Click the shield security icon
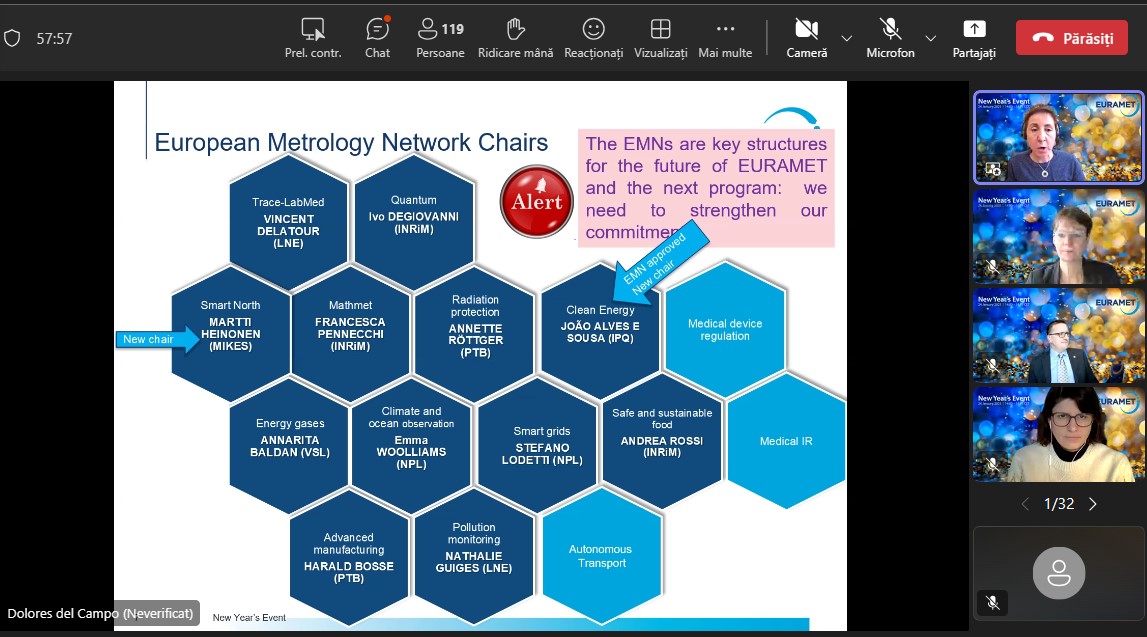Viewport: 1147px width, 637px height. click(12, 38)
